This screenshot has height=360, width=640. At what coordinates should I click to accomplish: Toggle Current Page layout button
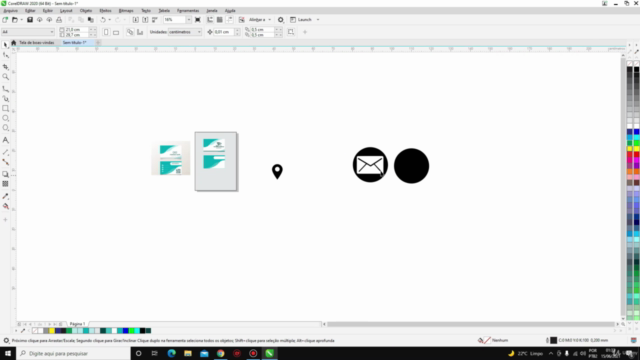pos(140,32)
